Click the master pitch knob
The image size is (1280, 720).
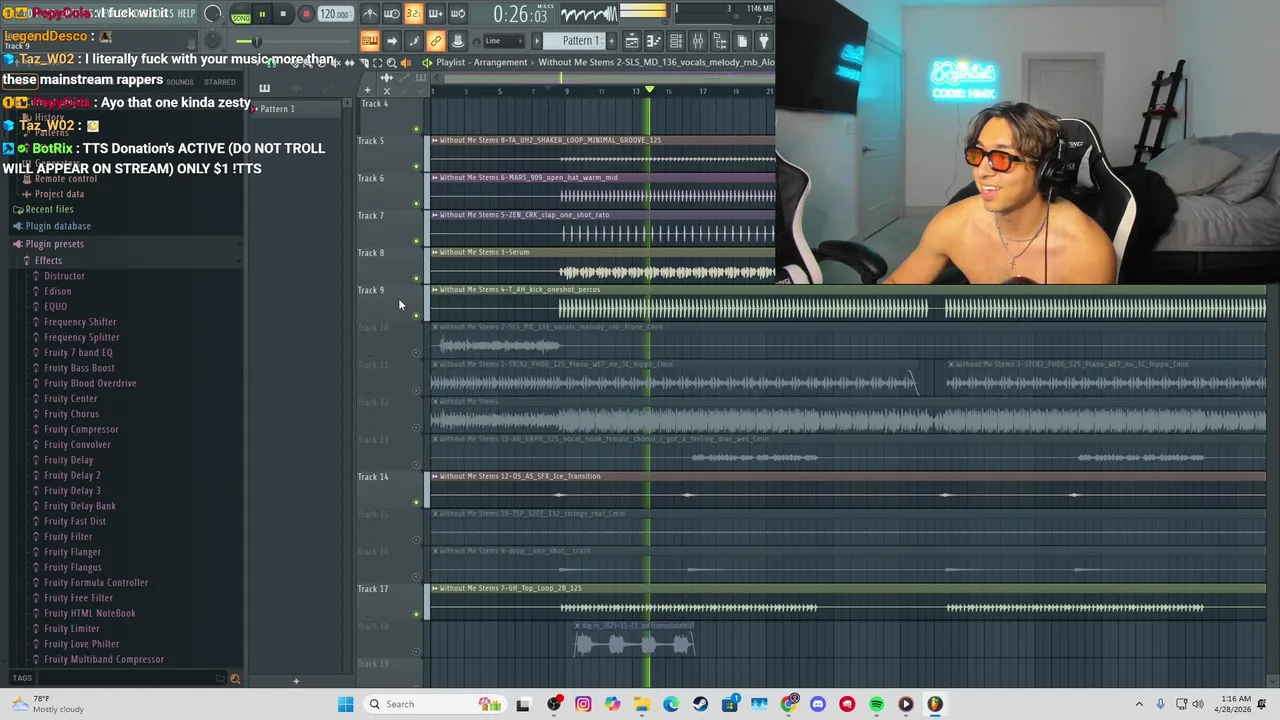point(212,41)
